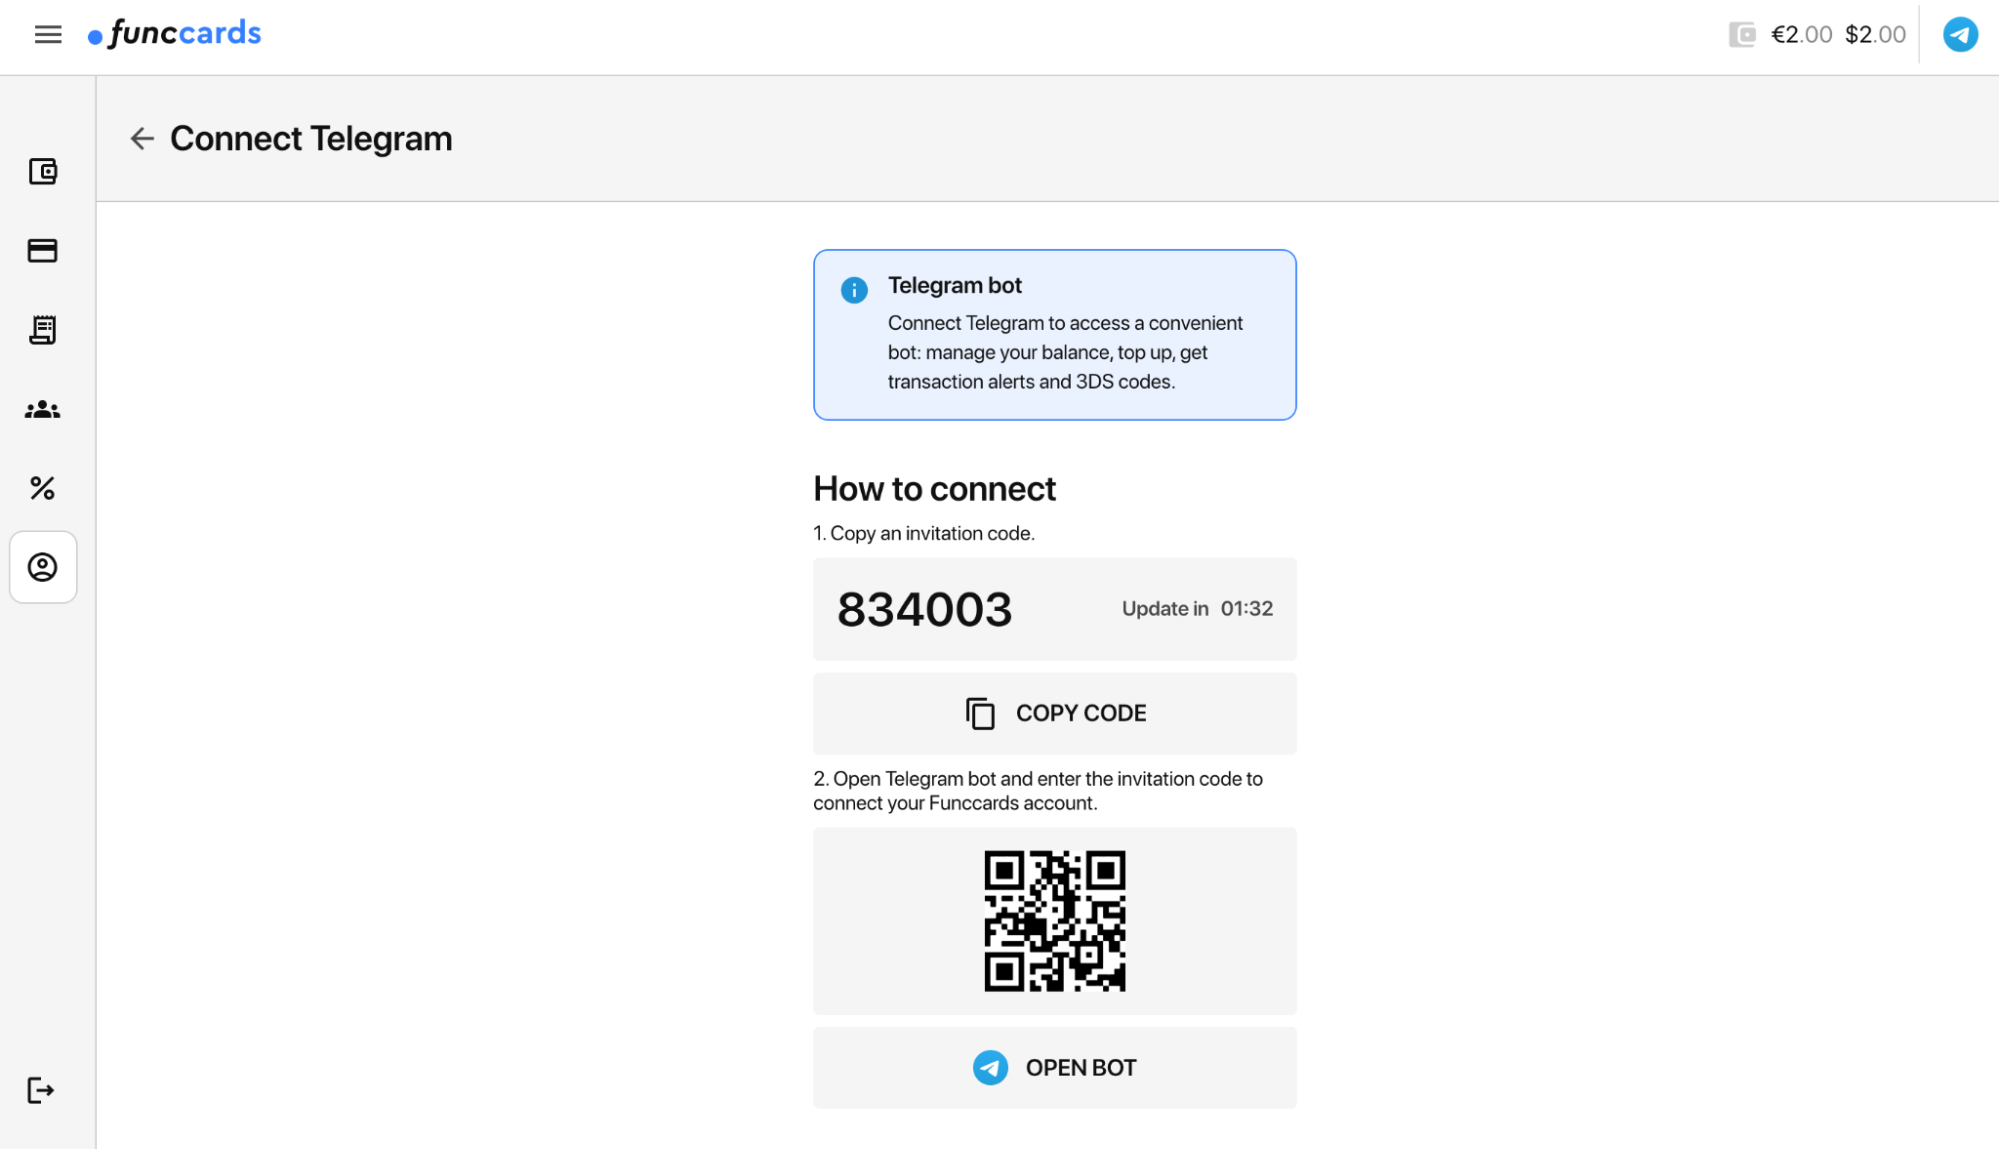Open the percent offers sidebar icon
1999x1149 pixels.
[x=43, y=488]
